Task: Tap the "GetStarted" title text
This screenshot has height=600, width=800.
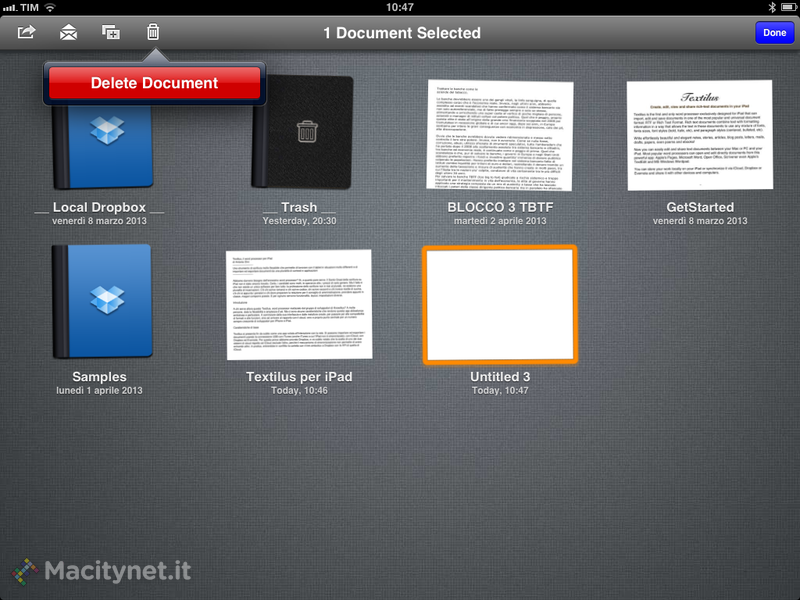Action: click(700, 207)
